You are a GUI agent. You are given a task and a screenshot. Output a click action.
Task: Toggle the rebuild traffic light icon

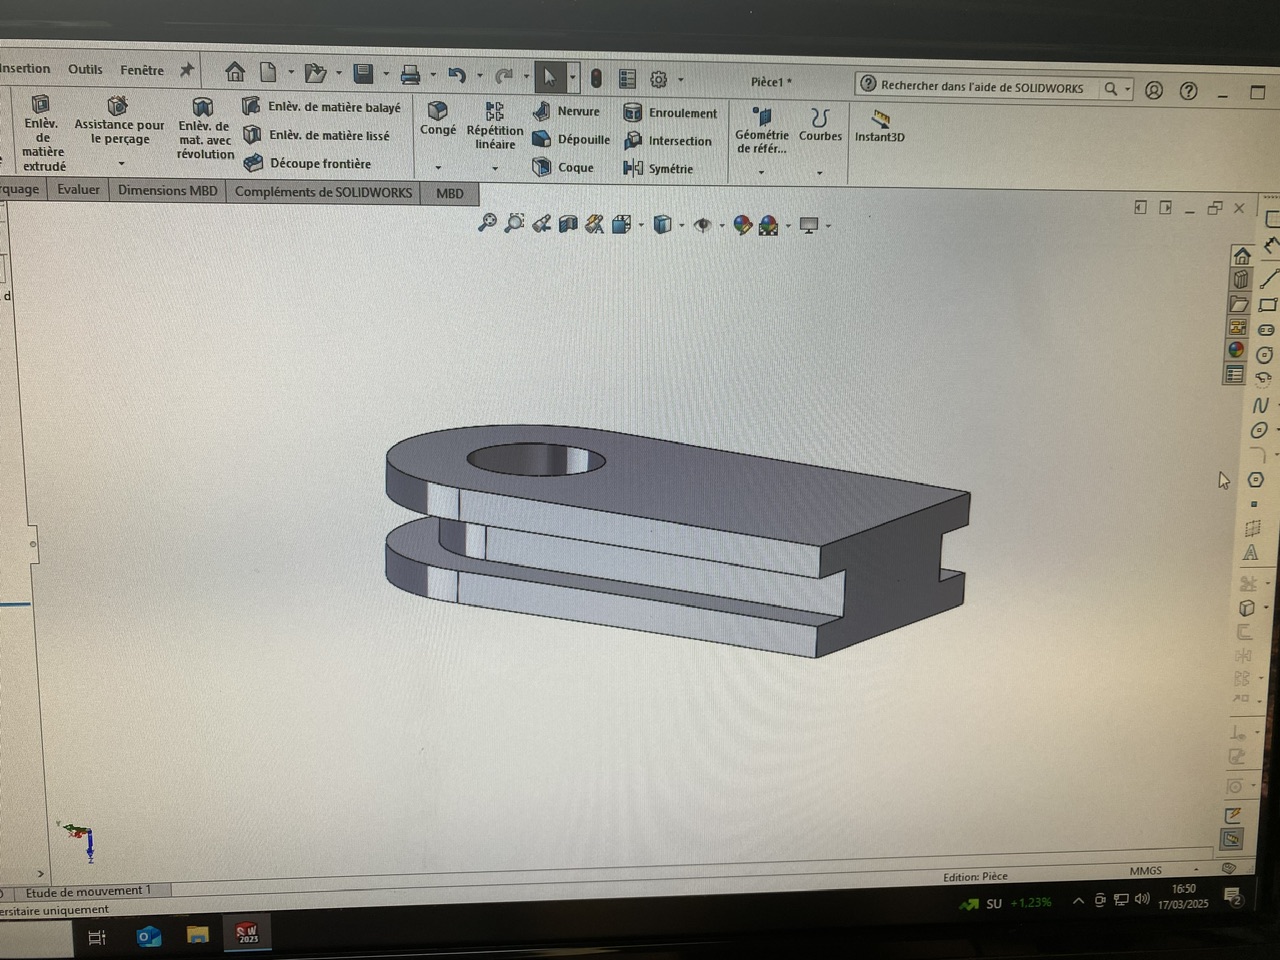pos(596,78)
